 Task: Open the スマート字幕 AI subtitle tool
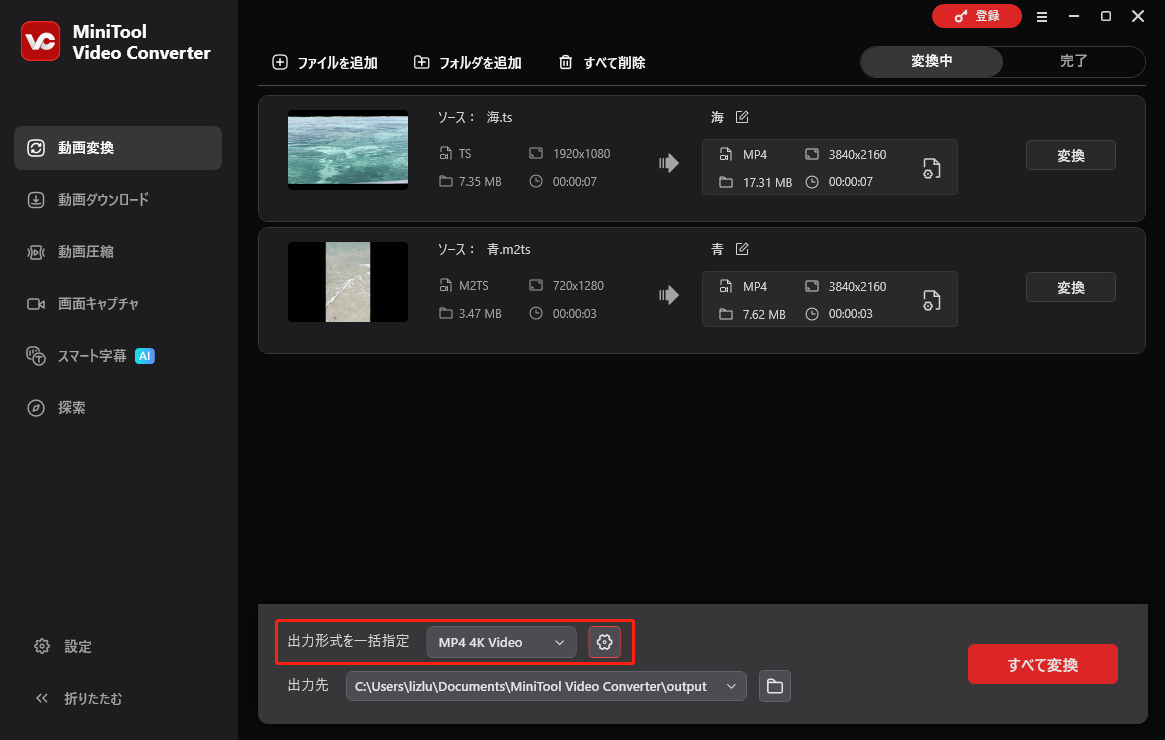[89, 355]
